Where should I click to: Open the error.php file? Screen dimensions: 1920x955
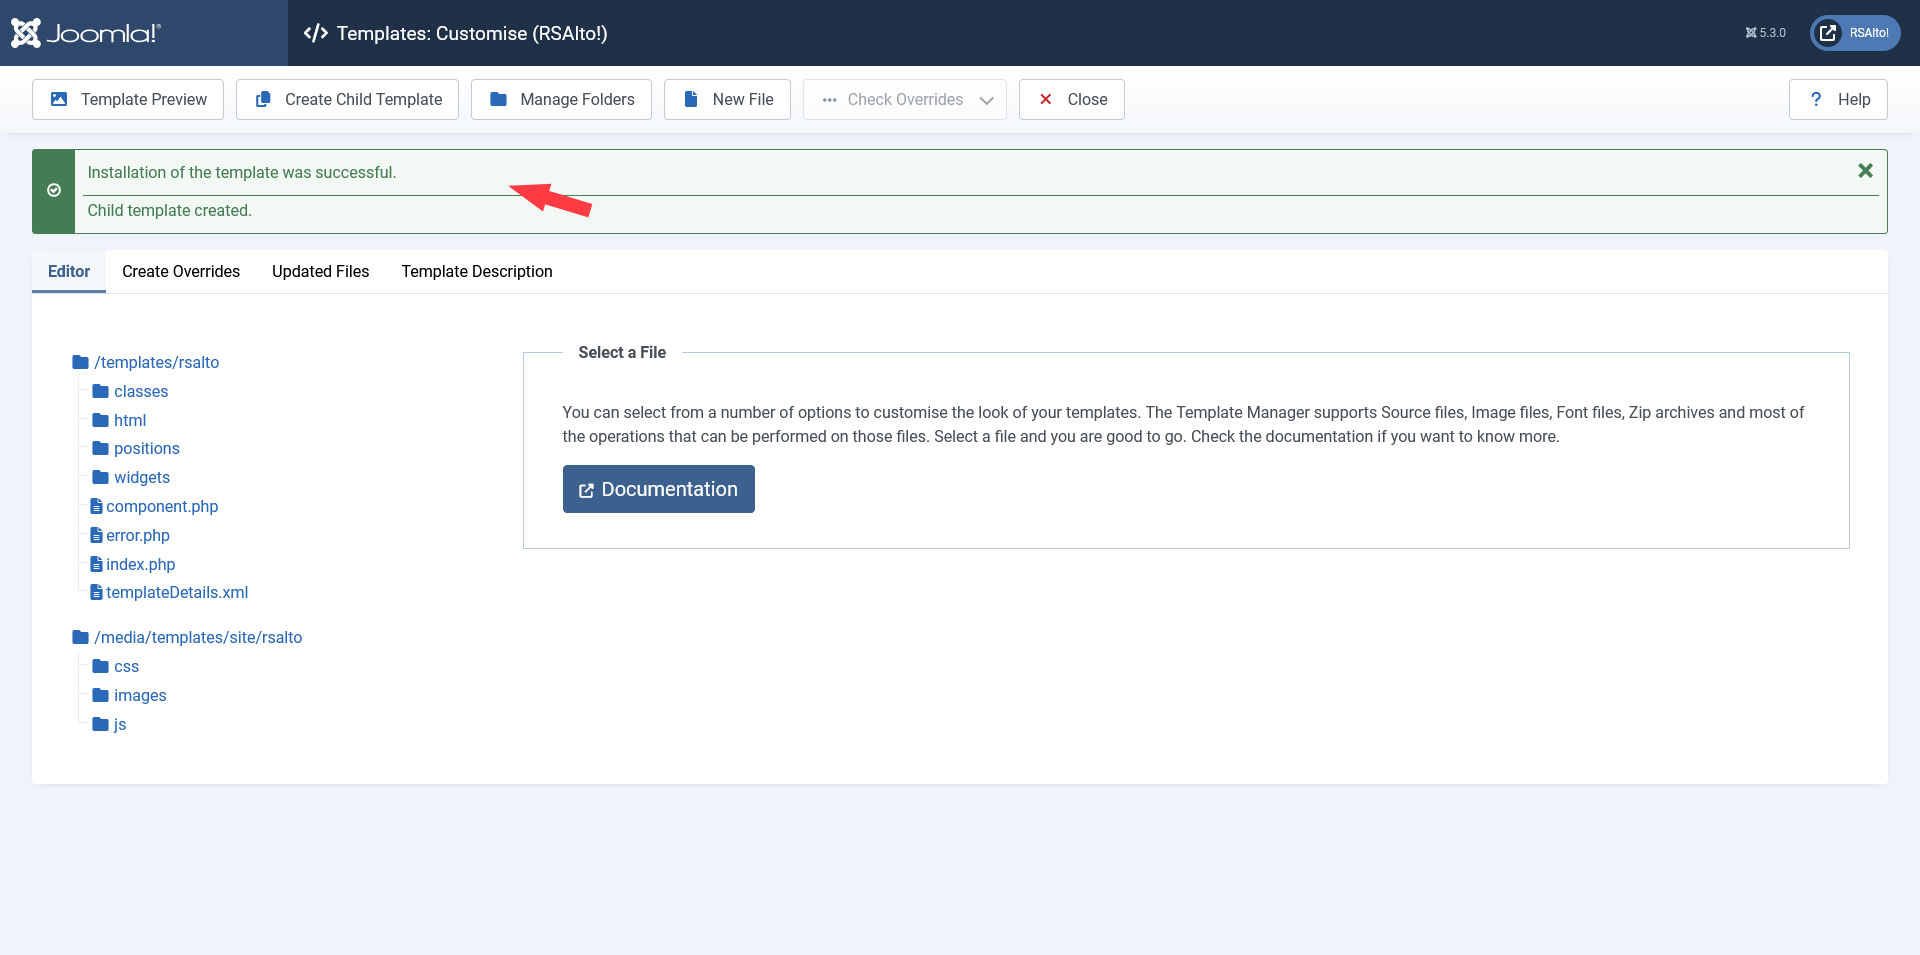point(130,535)
